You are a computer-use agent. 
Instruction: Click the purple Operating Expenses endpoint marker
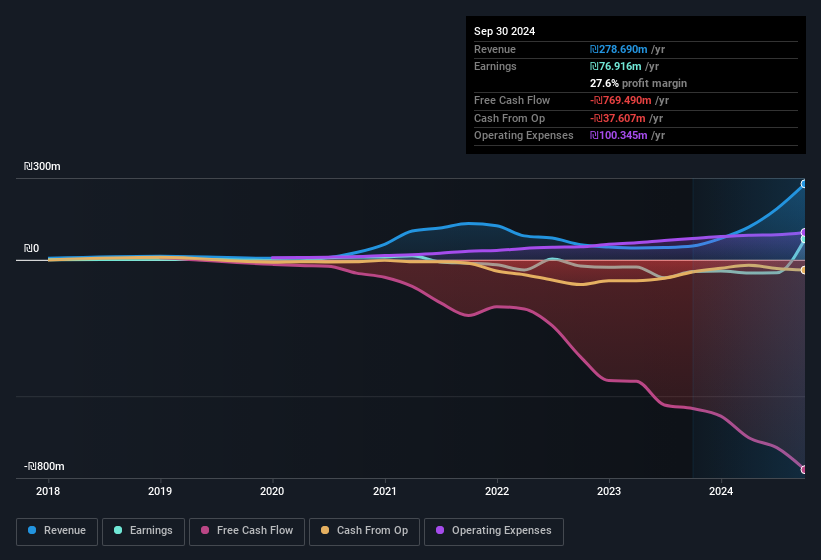804,232
